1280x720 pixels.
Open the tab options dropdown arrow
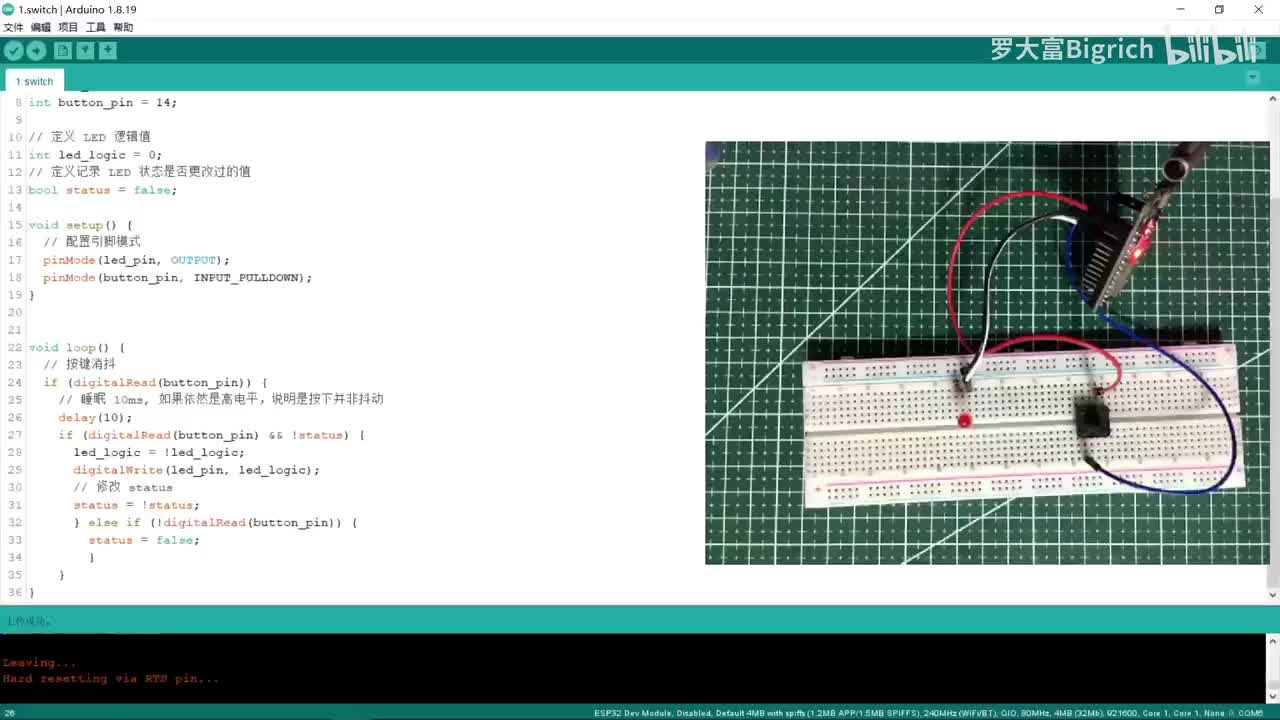click(x=1252, y=77)
